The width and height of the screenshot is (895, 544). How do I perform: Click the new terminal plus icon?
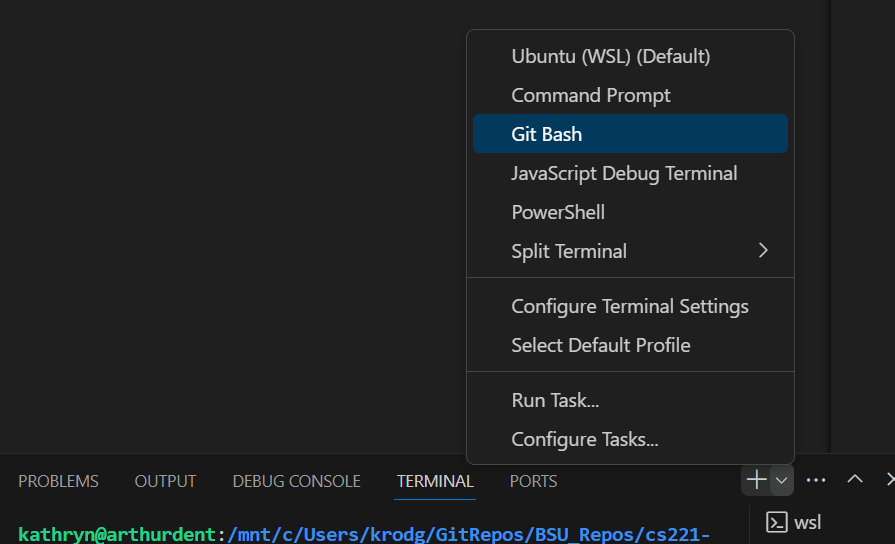(x=756, y=481)
